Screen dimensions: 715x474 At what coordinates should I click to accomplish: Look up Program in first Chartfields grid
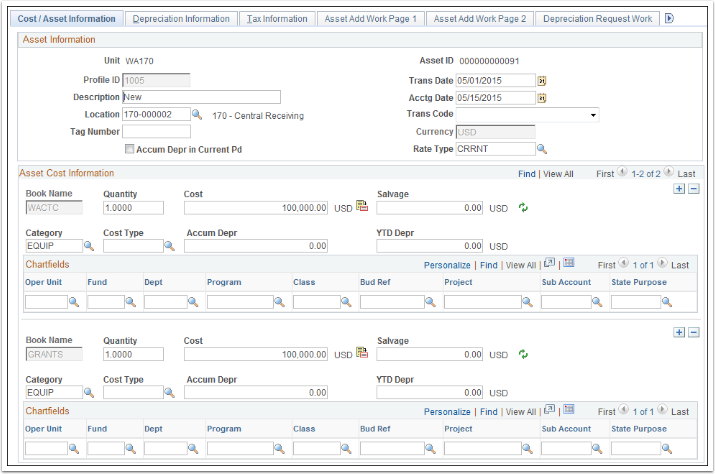[280, 302]
